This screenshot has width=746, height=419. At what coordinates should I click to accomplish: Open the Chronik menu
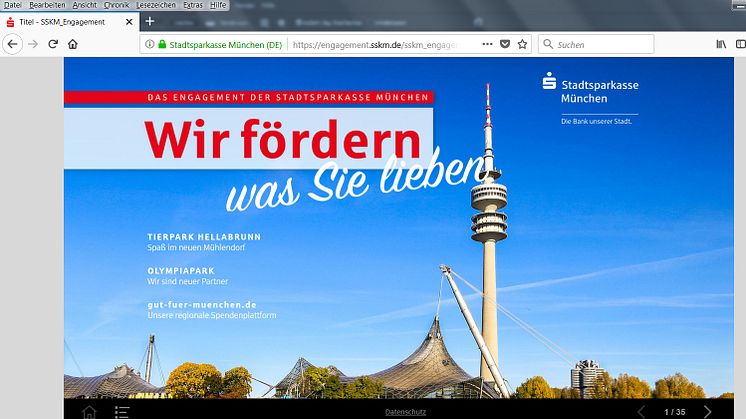[116, 5]
